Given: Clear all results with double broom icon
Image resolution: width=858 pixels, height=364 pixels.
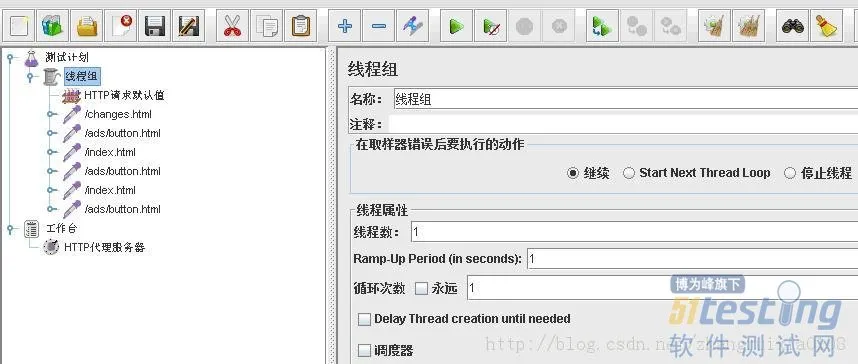Looking at the screenshot, I should [748, 26].
